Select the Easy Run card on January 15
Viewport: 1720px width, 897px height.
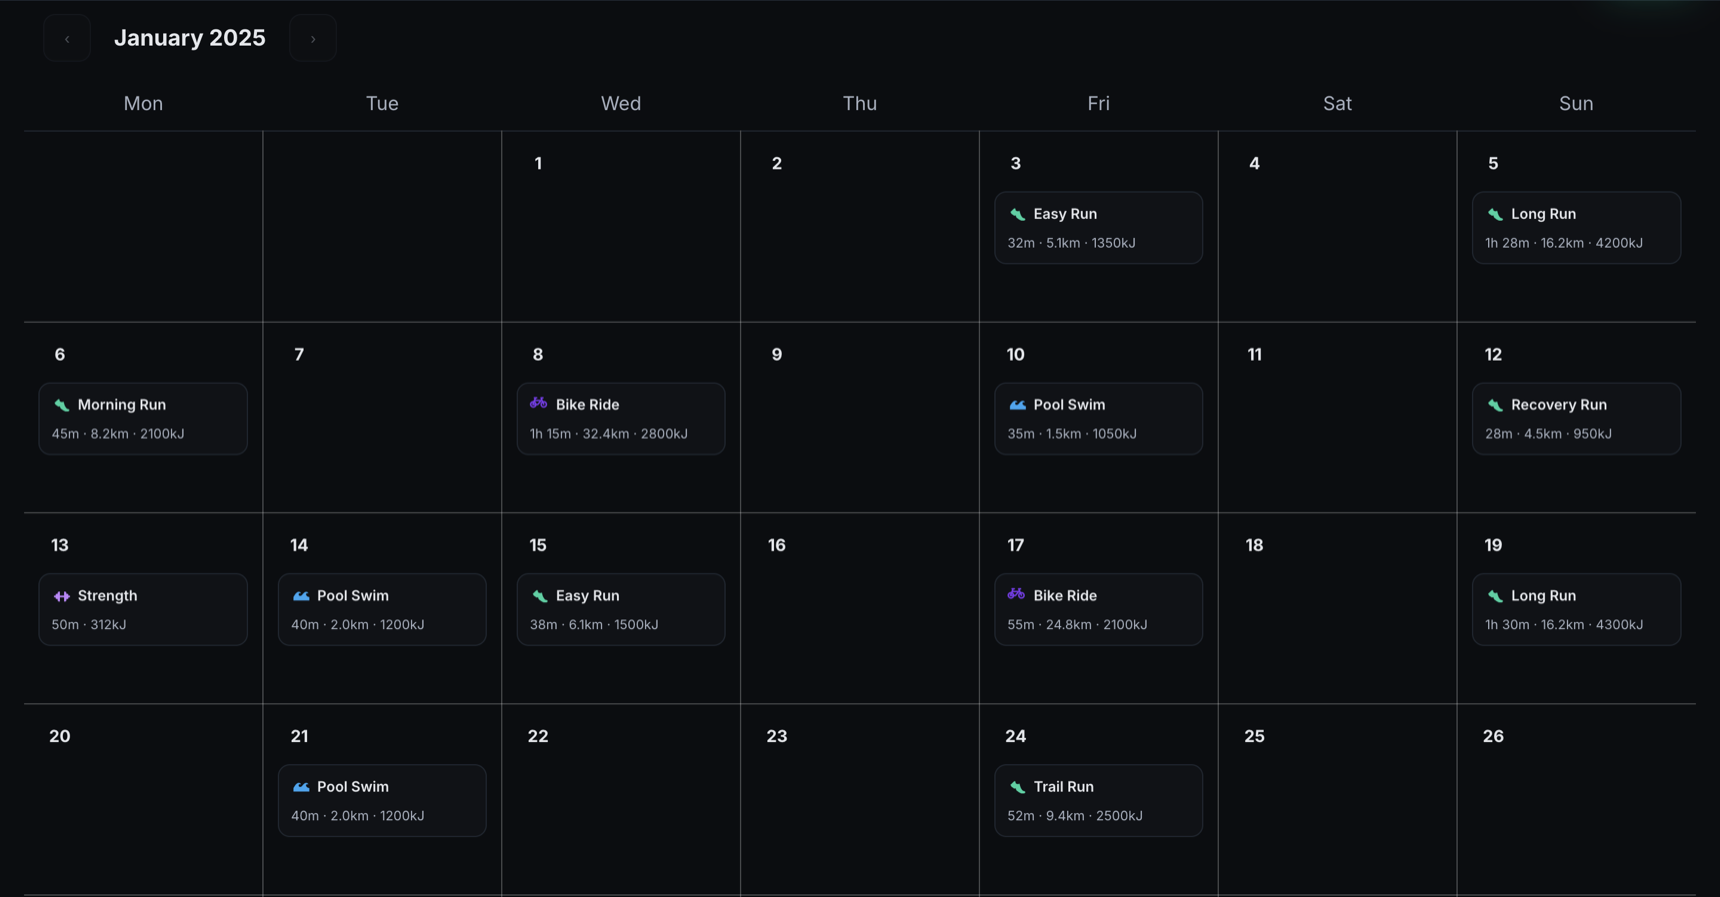(x=620, y=609)
